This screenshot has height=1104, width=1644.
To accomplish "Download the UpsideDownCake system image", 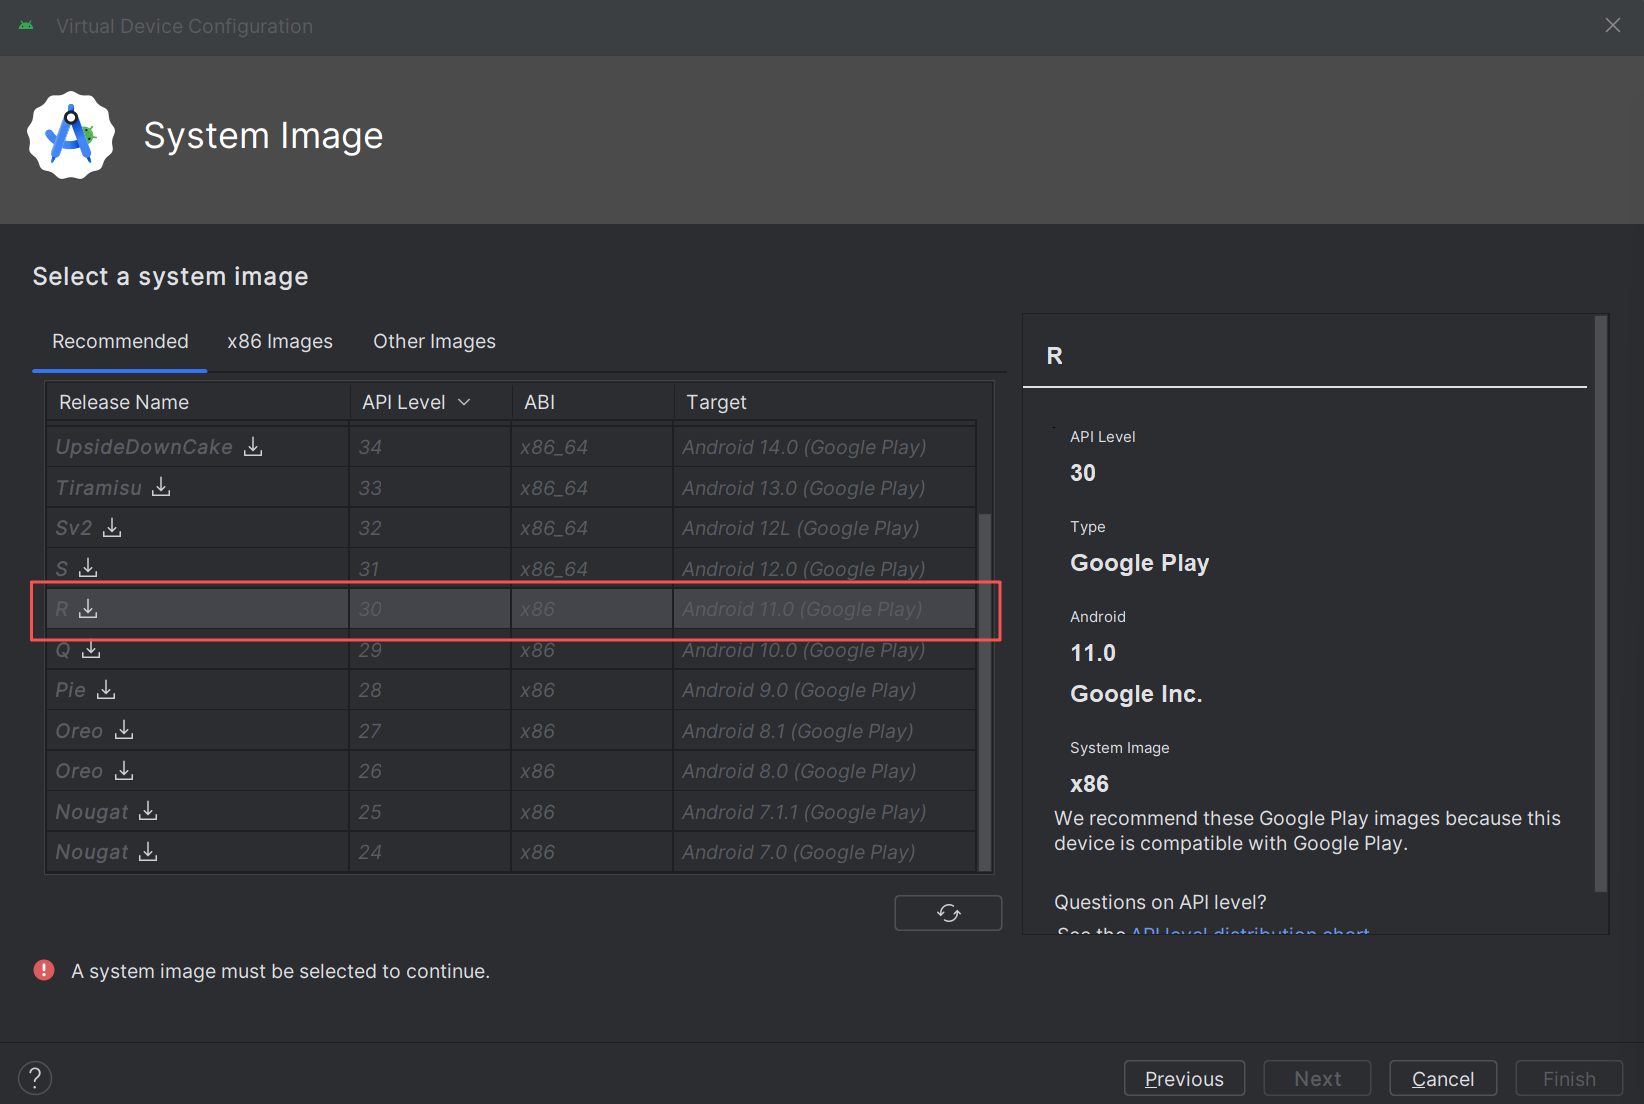I will click(x=253, y=446).
